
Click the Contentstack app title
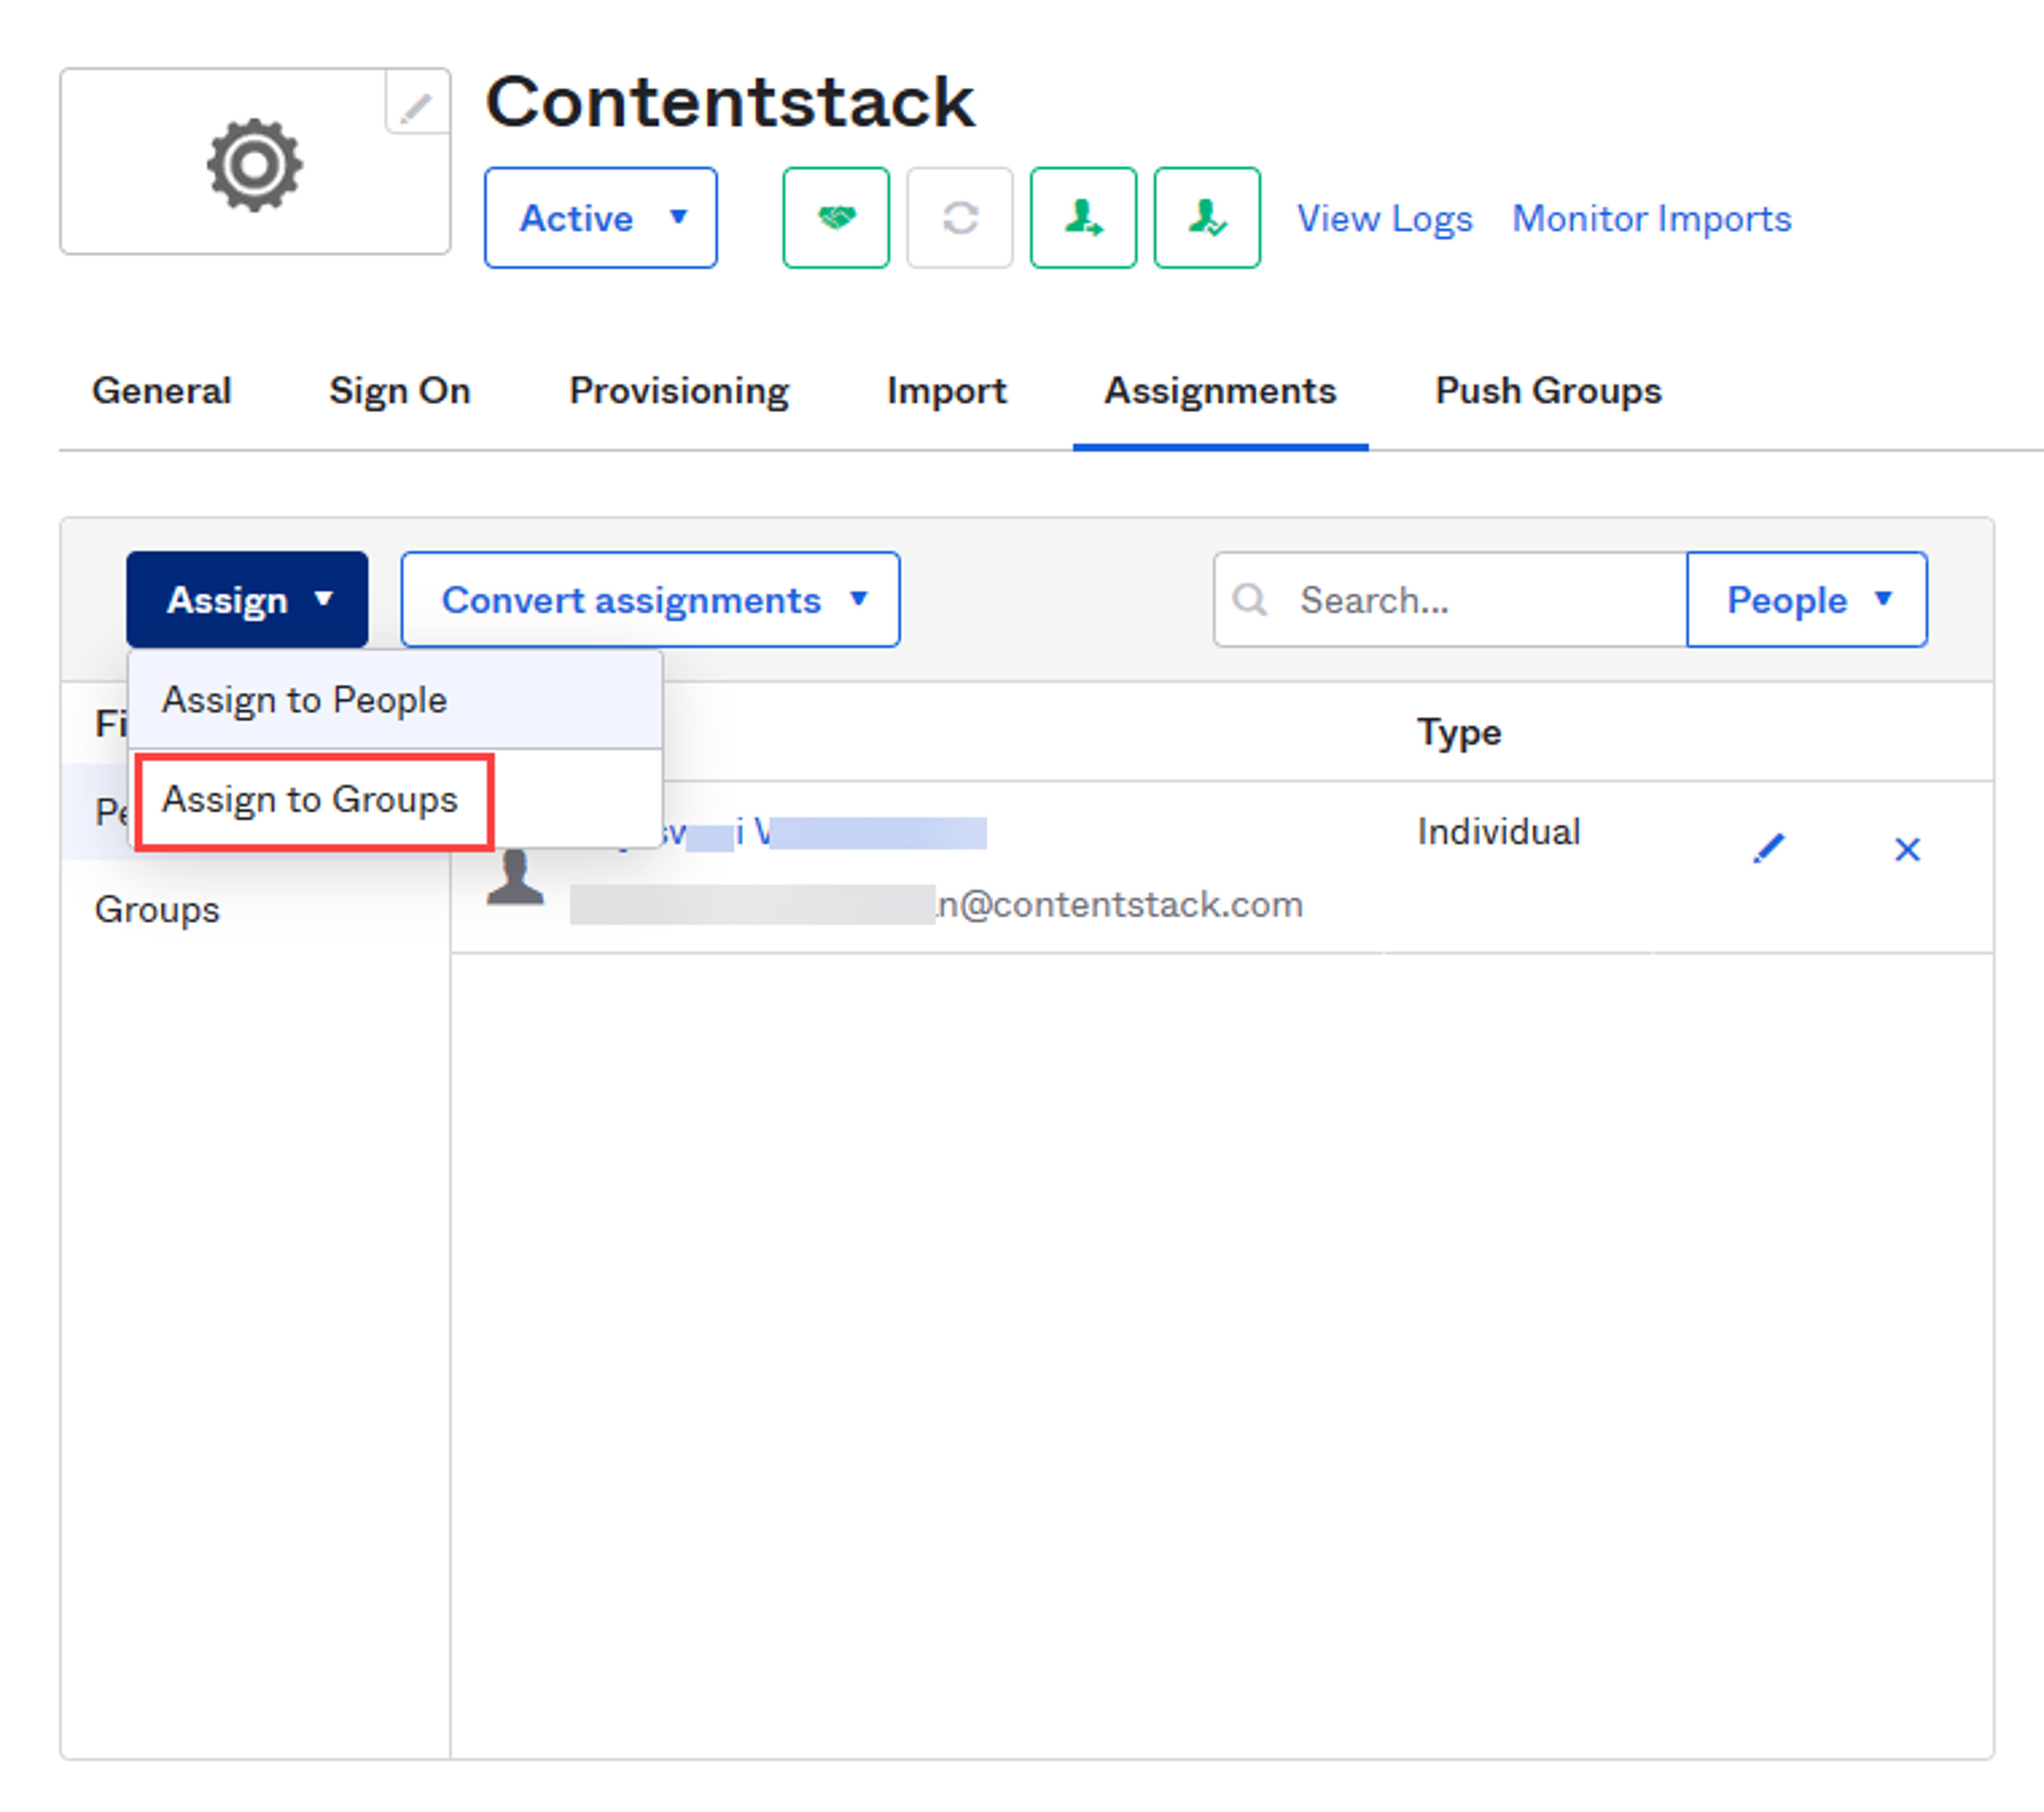730,102
